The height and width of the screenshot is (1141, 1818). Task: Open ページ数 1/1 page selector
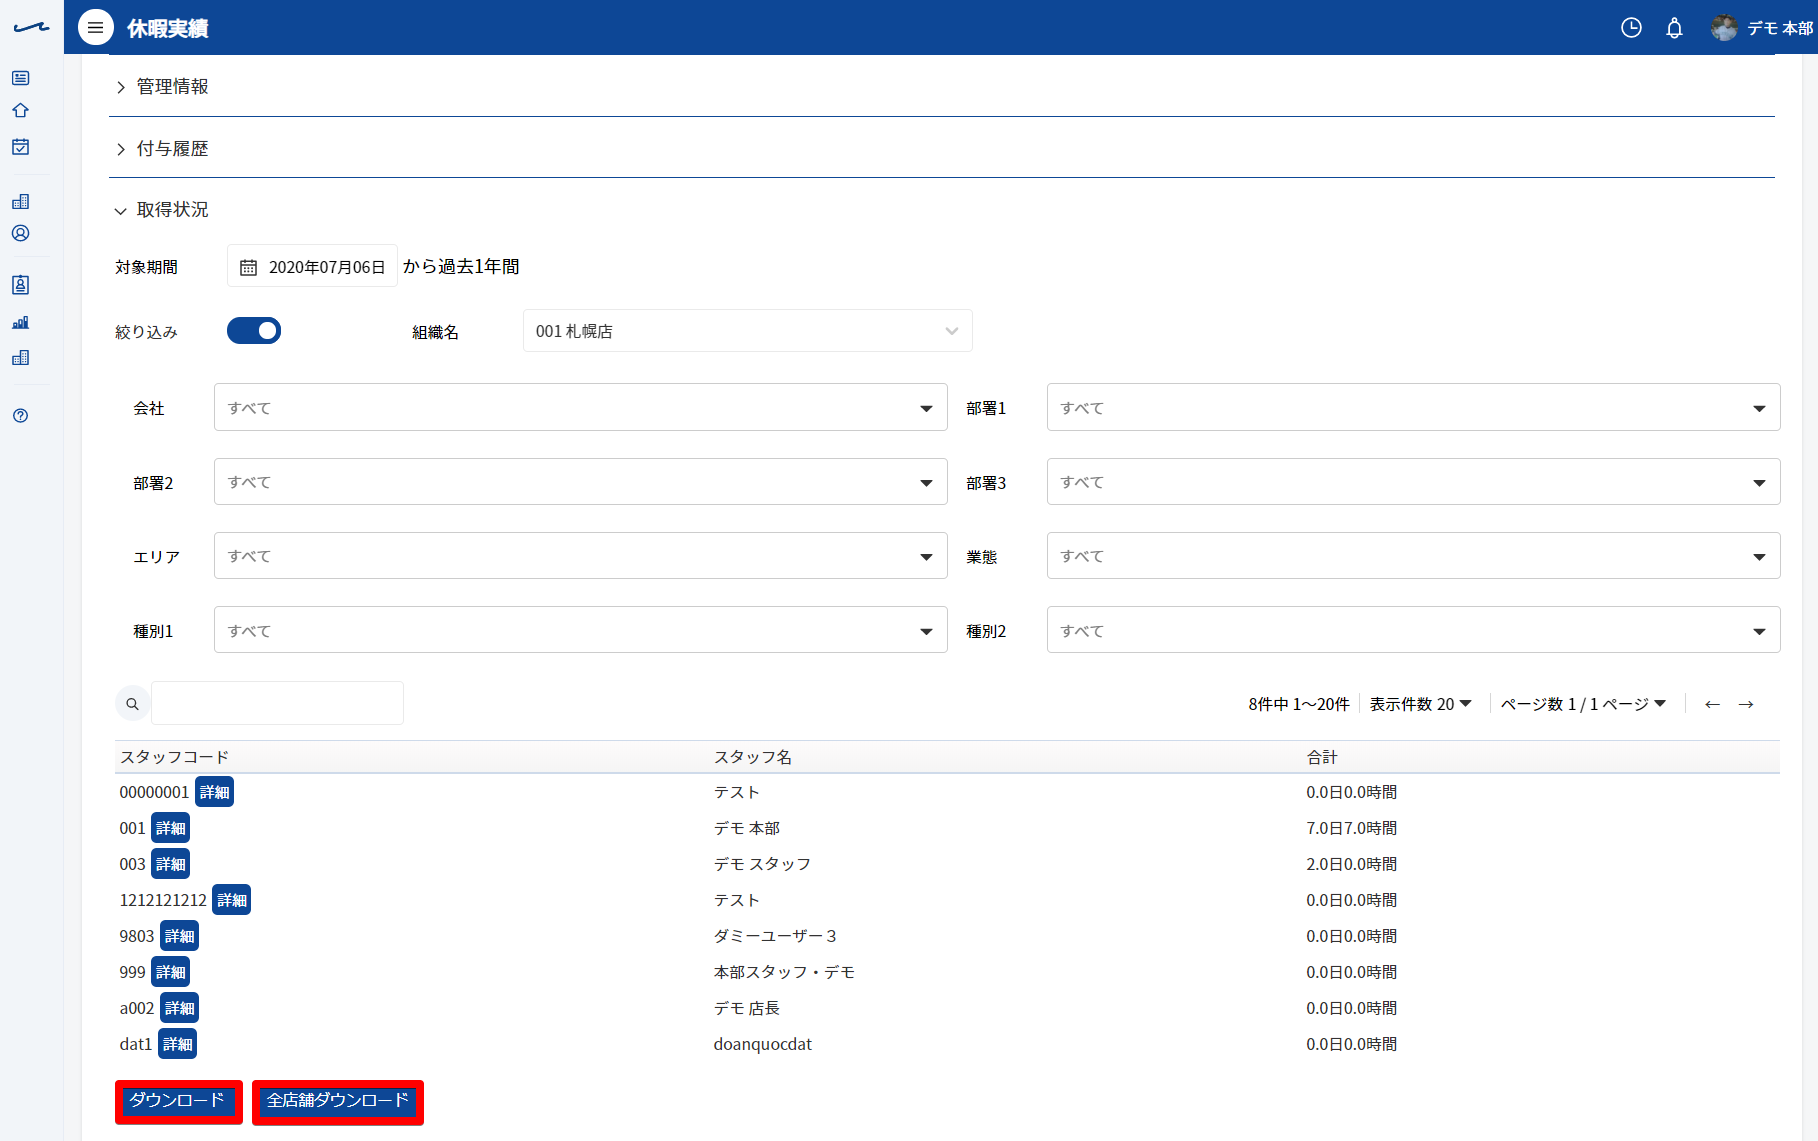pos(1583,705)
